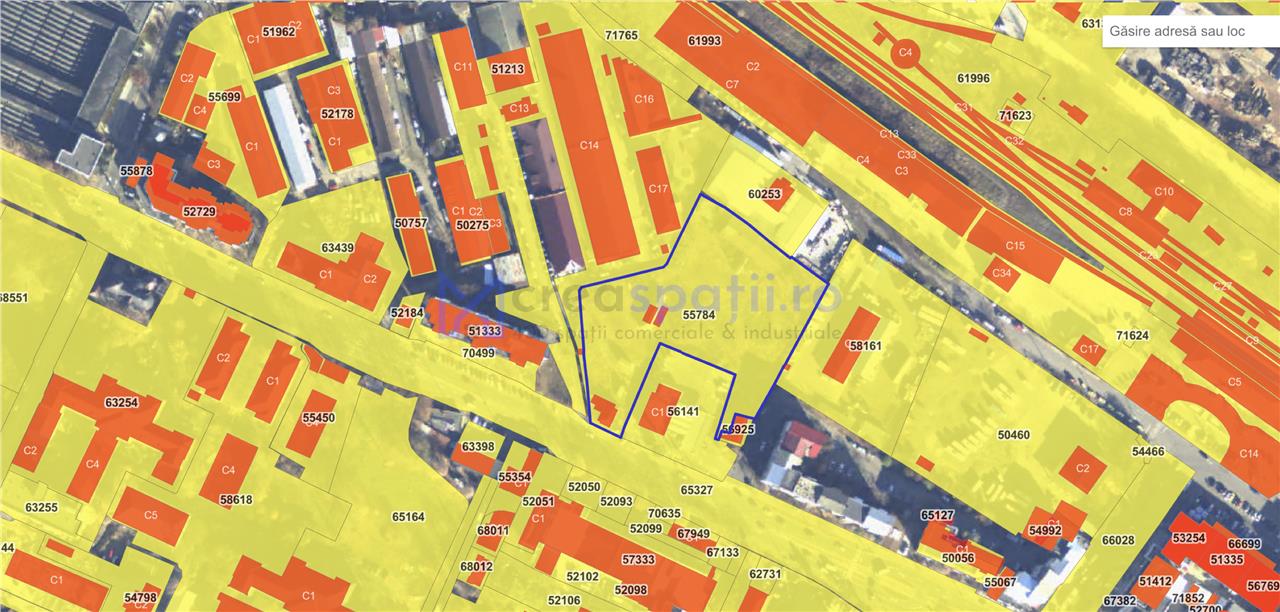Select building C11
1280x612 pixels.
pyautogui.click(x=463, y=67)
